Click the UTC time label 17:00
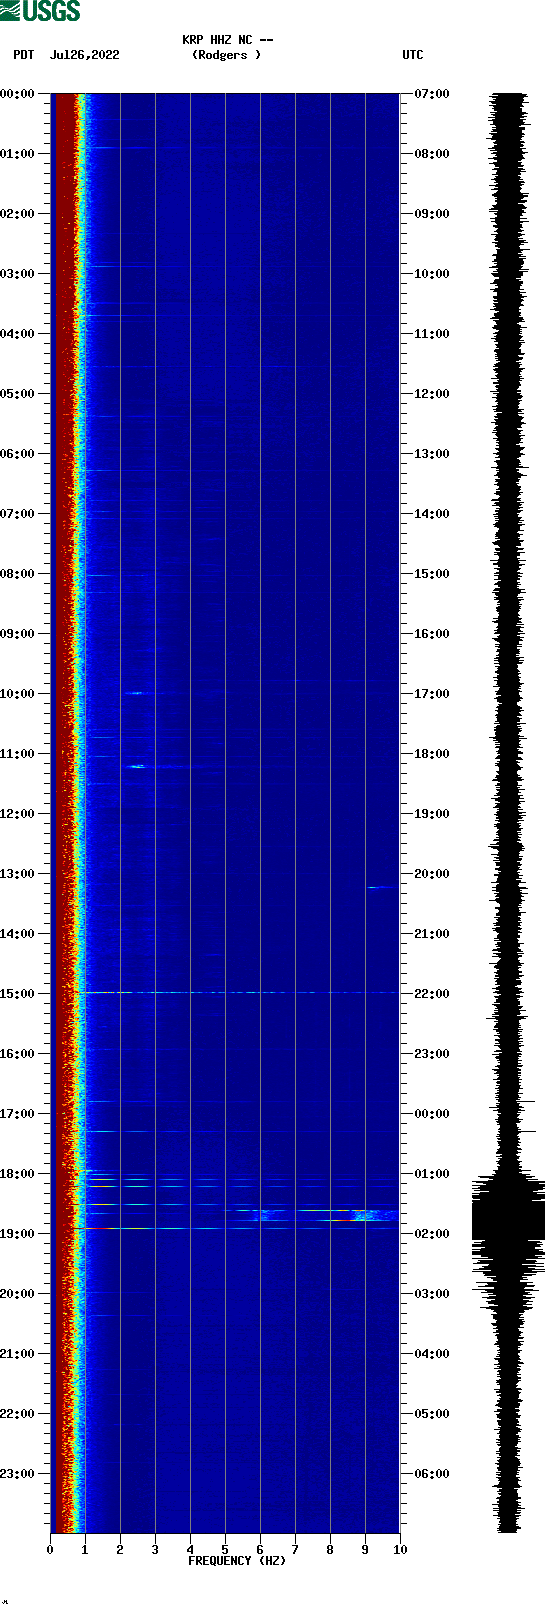The image size is (552, 1613). (x=432, y=694)
